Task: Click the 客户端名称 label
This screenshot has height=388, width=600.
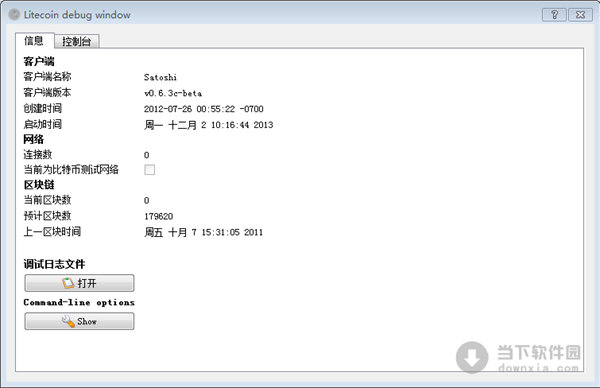Action: pos(47,77)
